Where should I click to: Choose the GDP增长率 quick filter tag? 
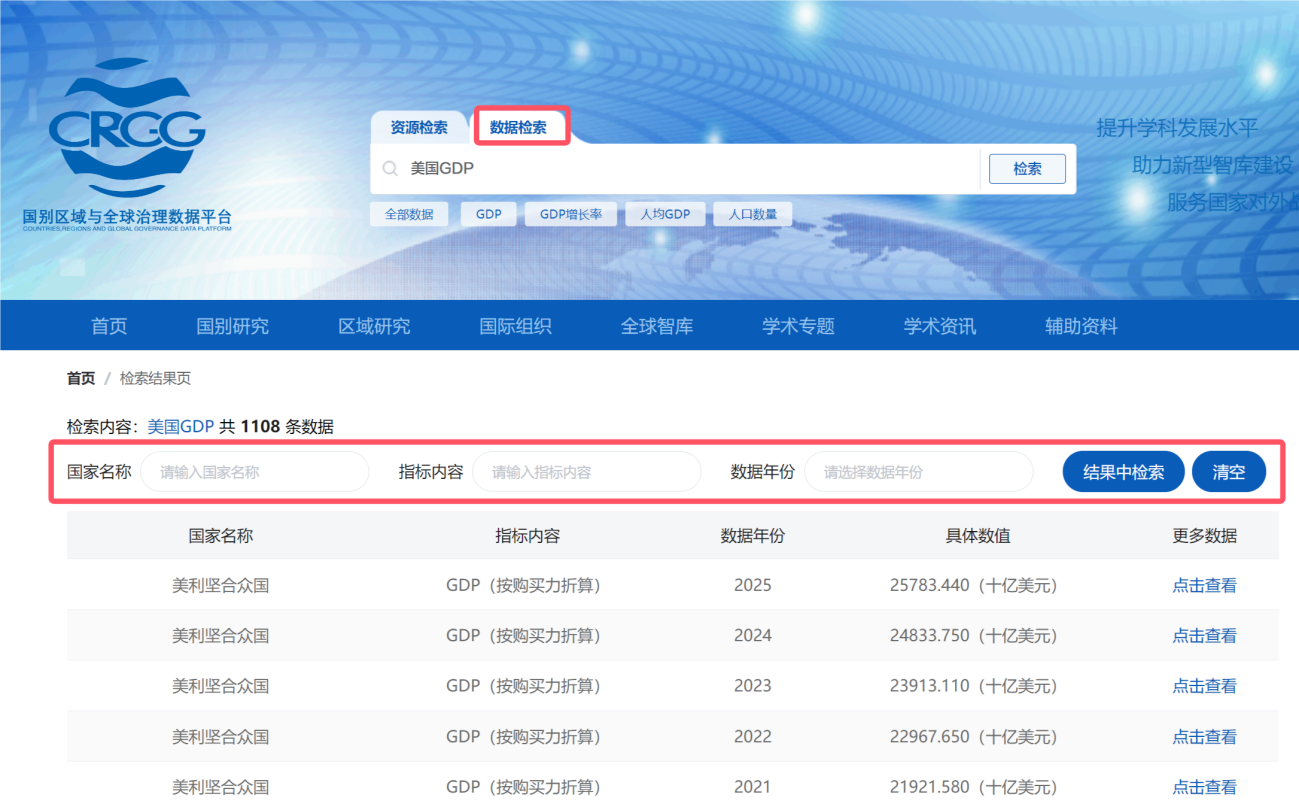coord(571,214)
